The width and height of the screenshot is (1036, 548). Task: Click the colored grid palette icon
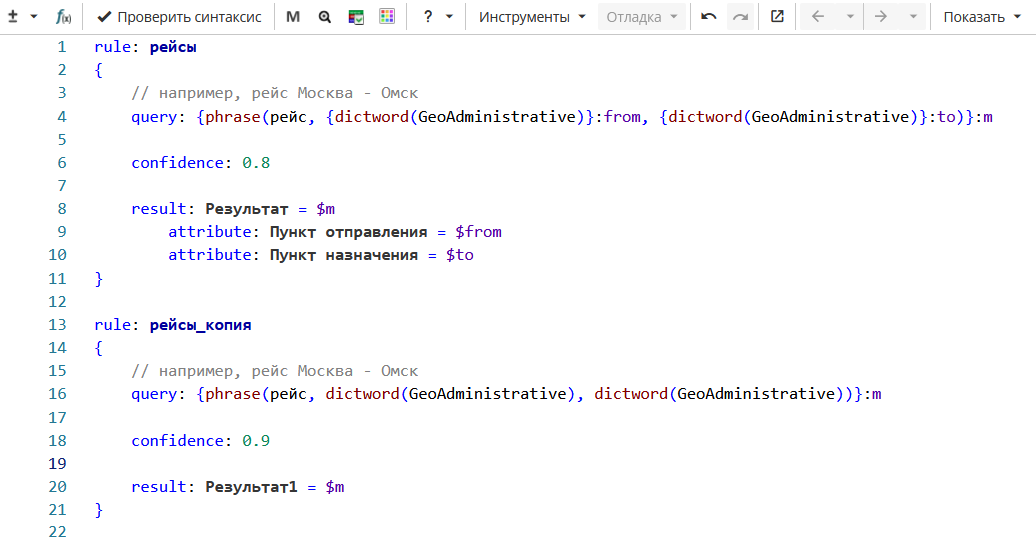(387, 17)
